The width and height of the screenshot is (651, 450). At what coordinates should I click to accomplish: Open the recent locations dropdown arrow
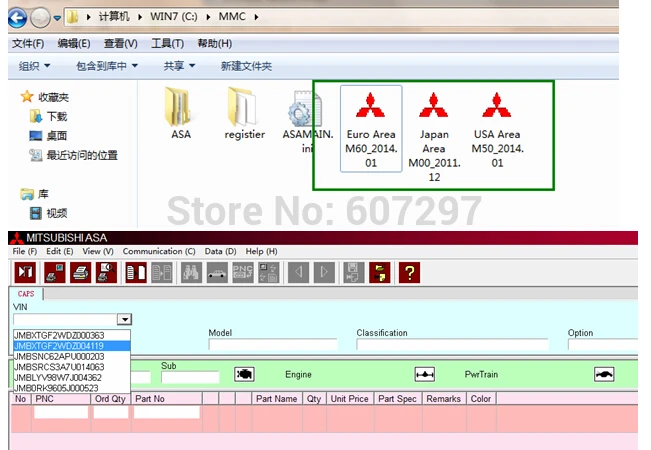coord(57,18)
